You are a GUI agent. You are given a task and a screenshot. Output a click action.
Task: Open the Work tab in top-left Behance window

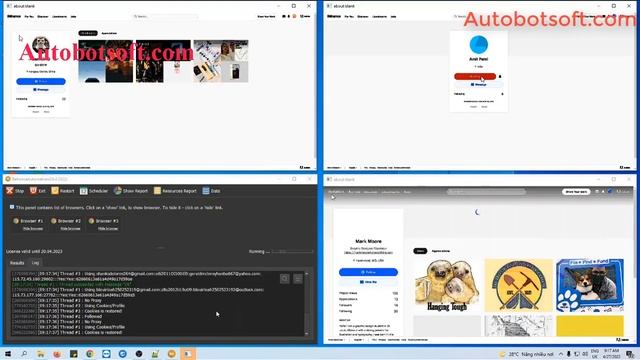point(88,33)
